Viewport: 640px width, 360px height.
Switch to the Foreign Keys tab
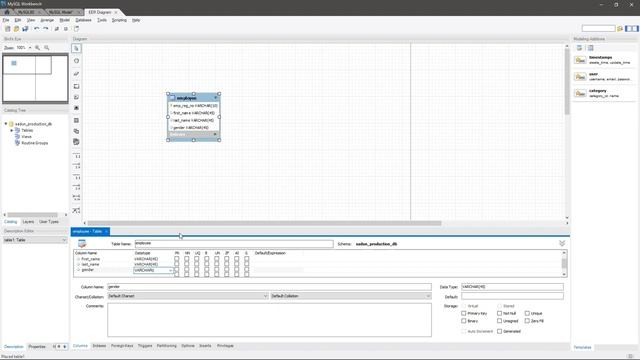coord(122,346)
